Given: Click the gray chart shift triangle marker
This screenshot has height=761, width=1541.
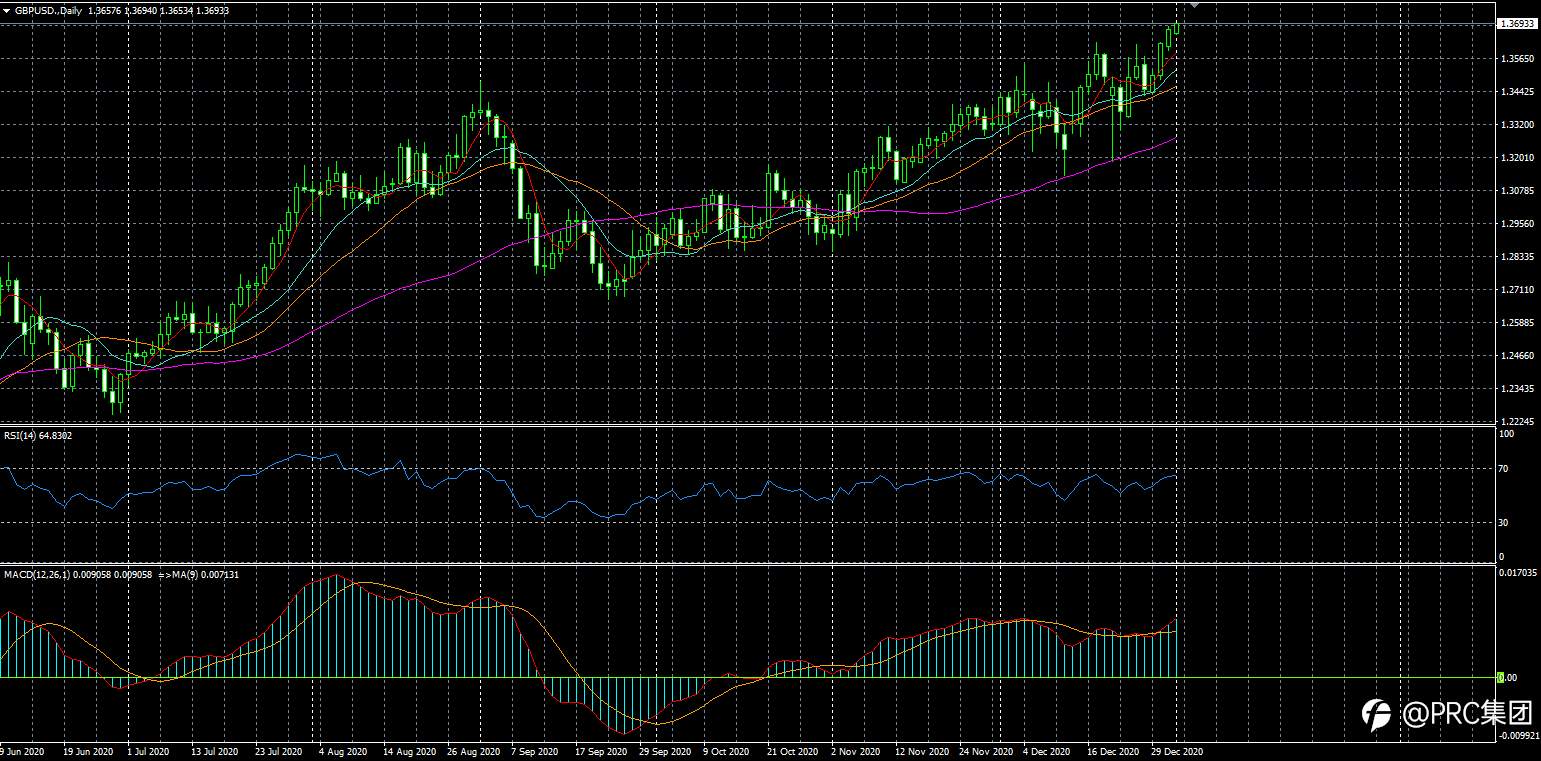Looking at the screenshot, I should pyautogui.click(x=1194, y=5).
